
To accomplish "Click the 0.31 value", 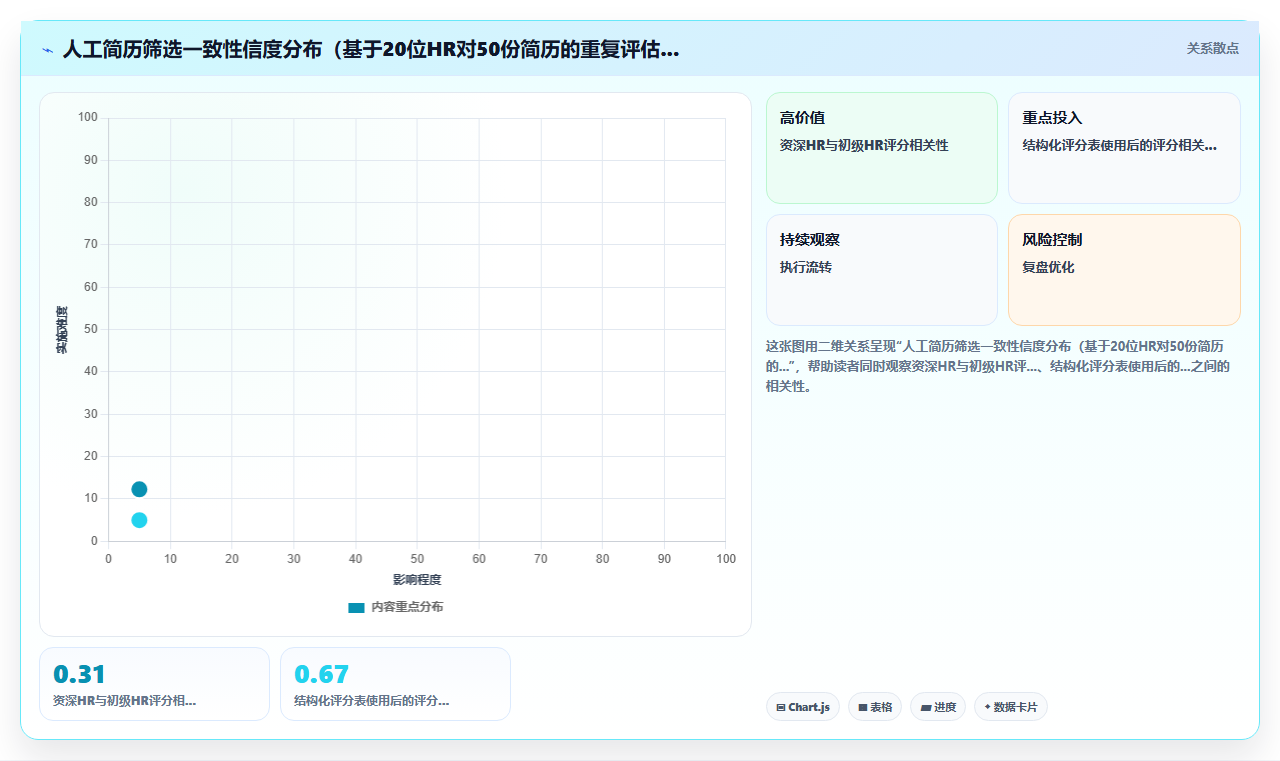I will (x=79, y=674).
